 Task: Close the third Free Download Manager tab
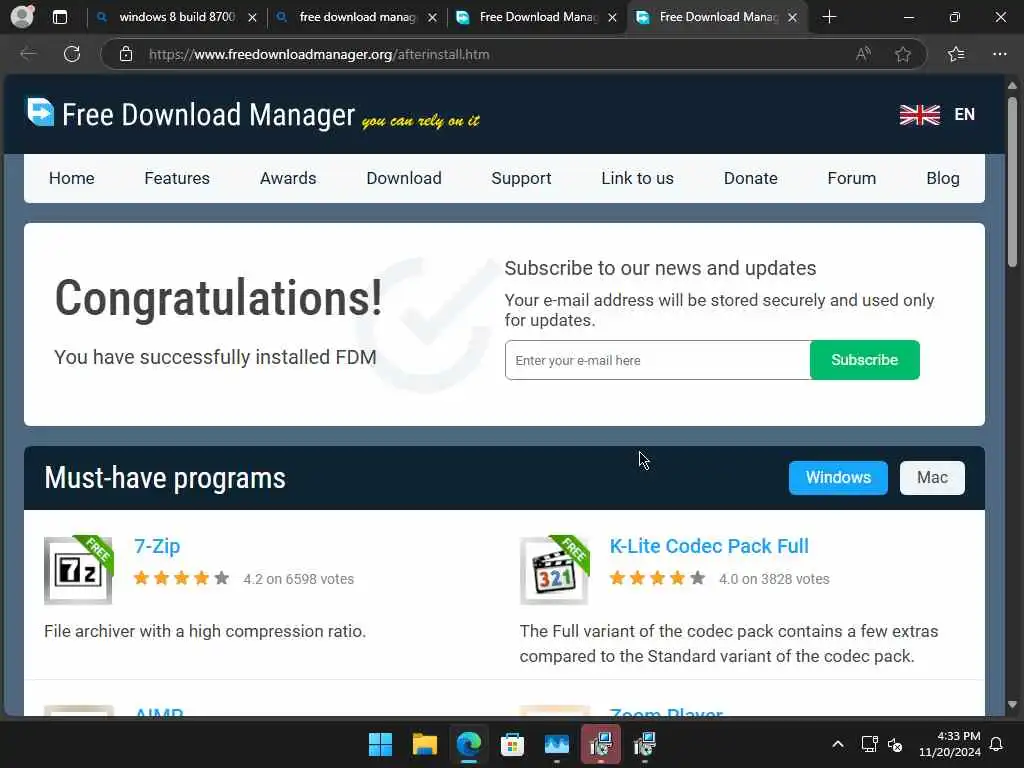pyautogui.click(x=612, y=18)
